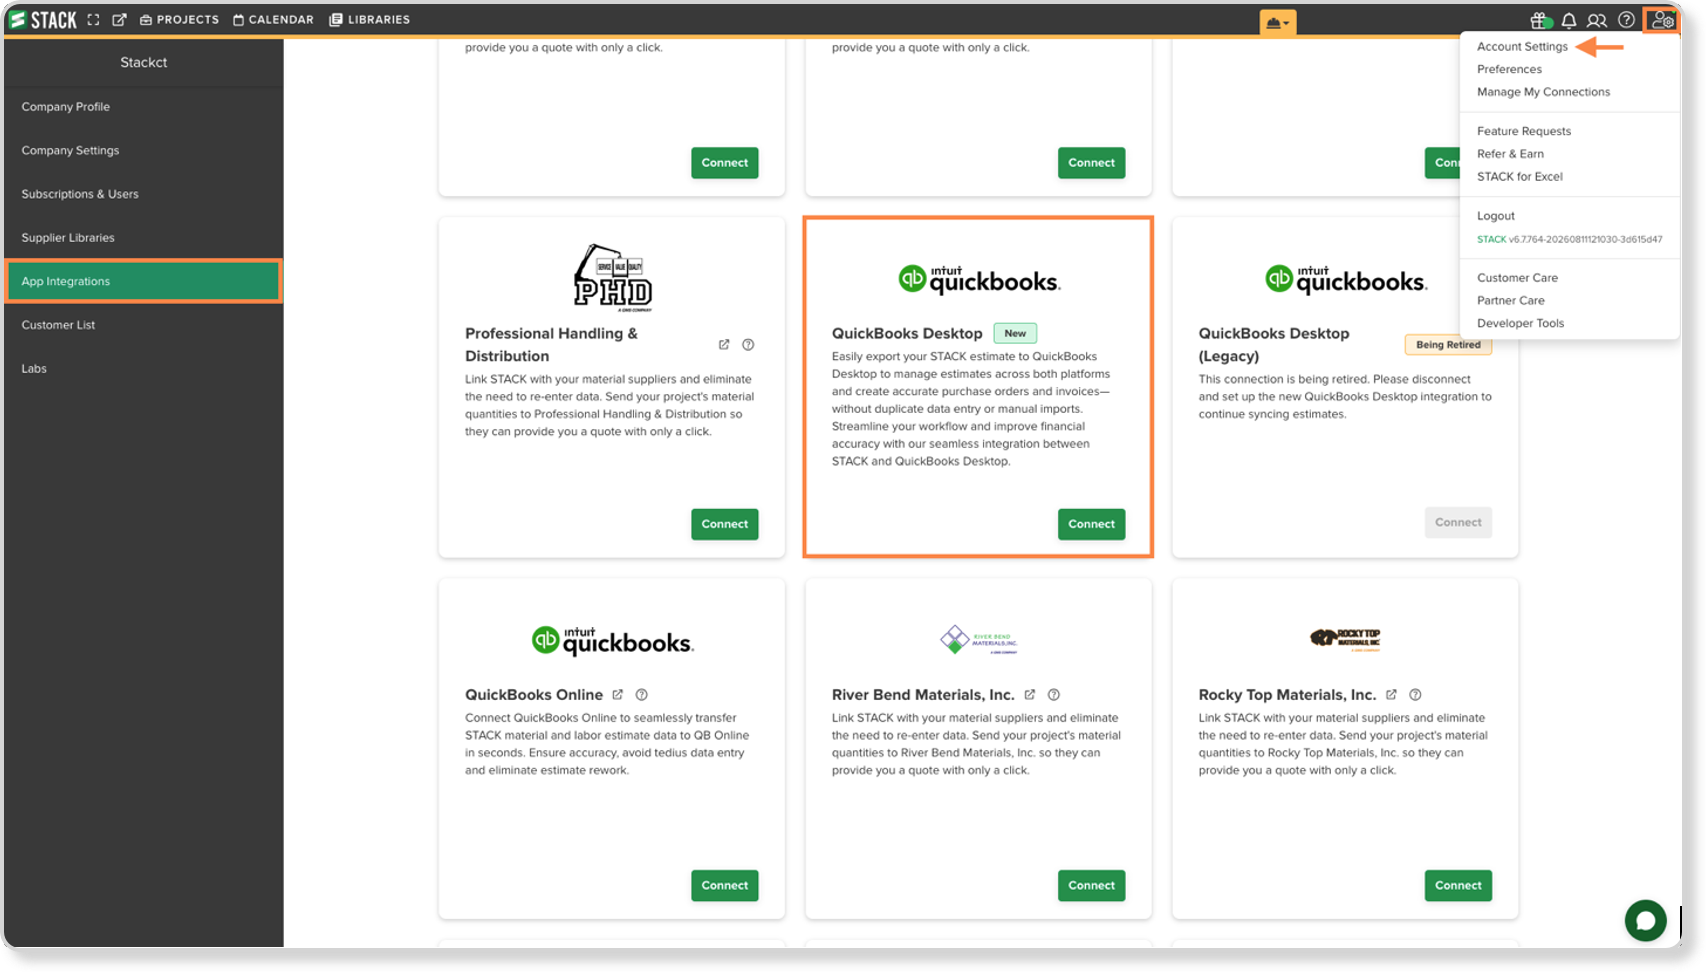The image size is (1706, 972).
Task: Choose Preferences in account menu
Action: tap(1509, 70)
